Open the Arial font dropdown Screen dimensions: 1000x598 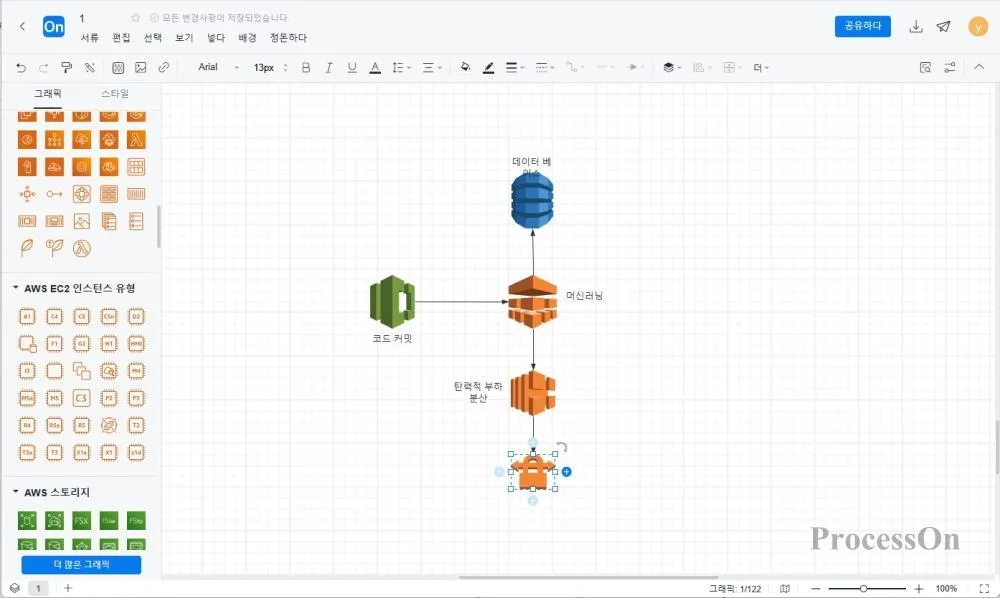pyautogui.click(x=218, y=67)
